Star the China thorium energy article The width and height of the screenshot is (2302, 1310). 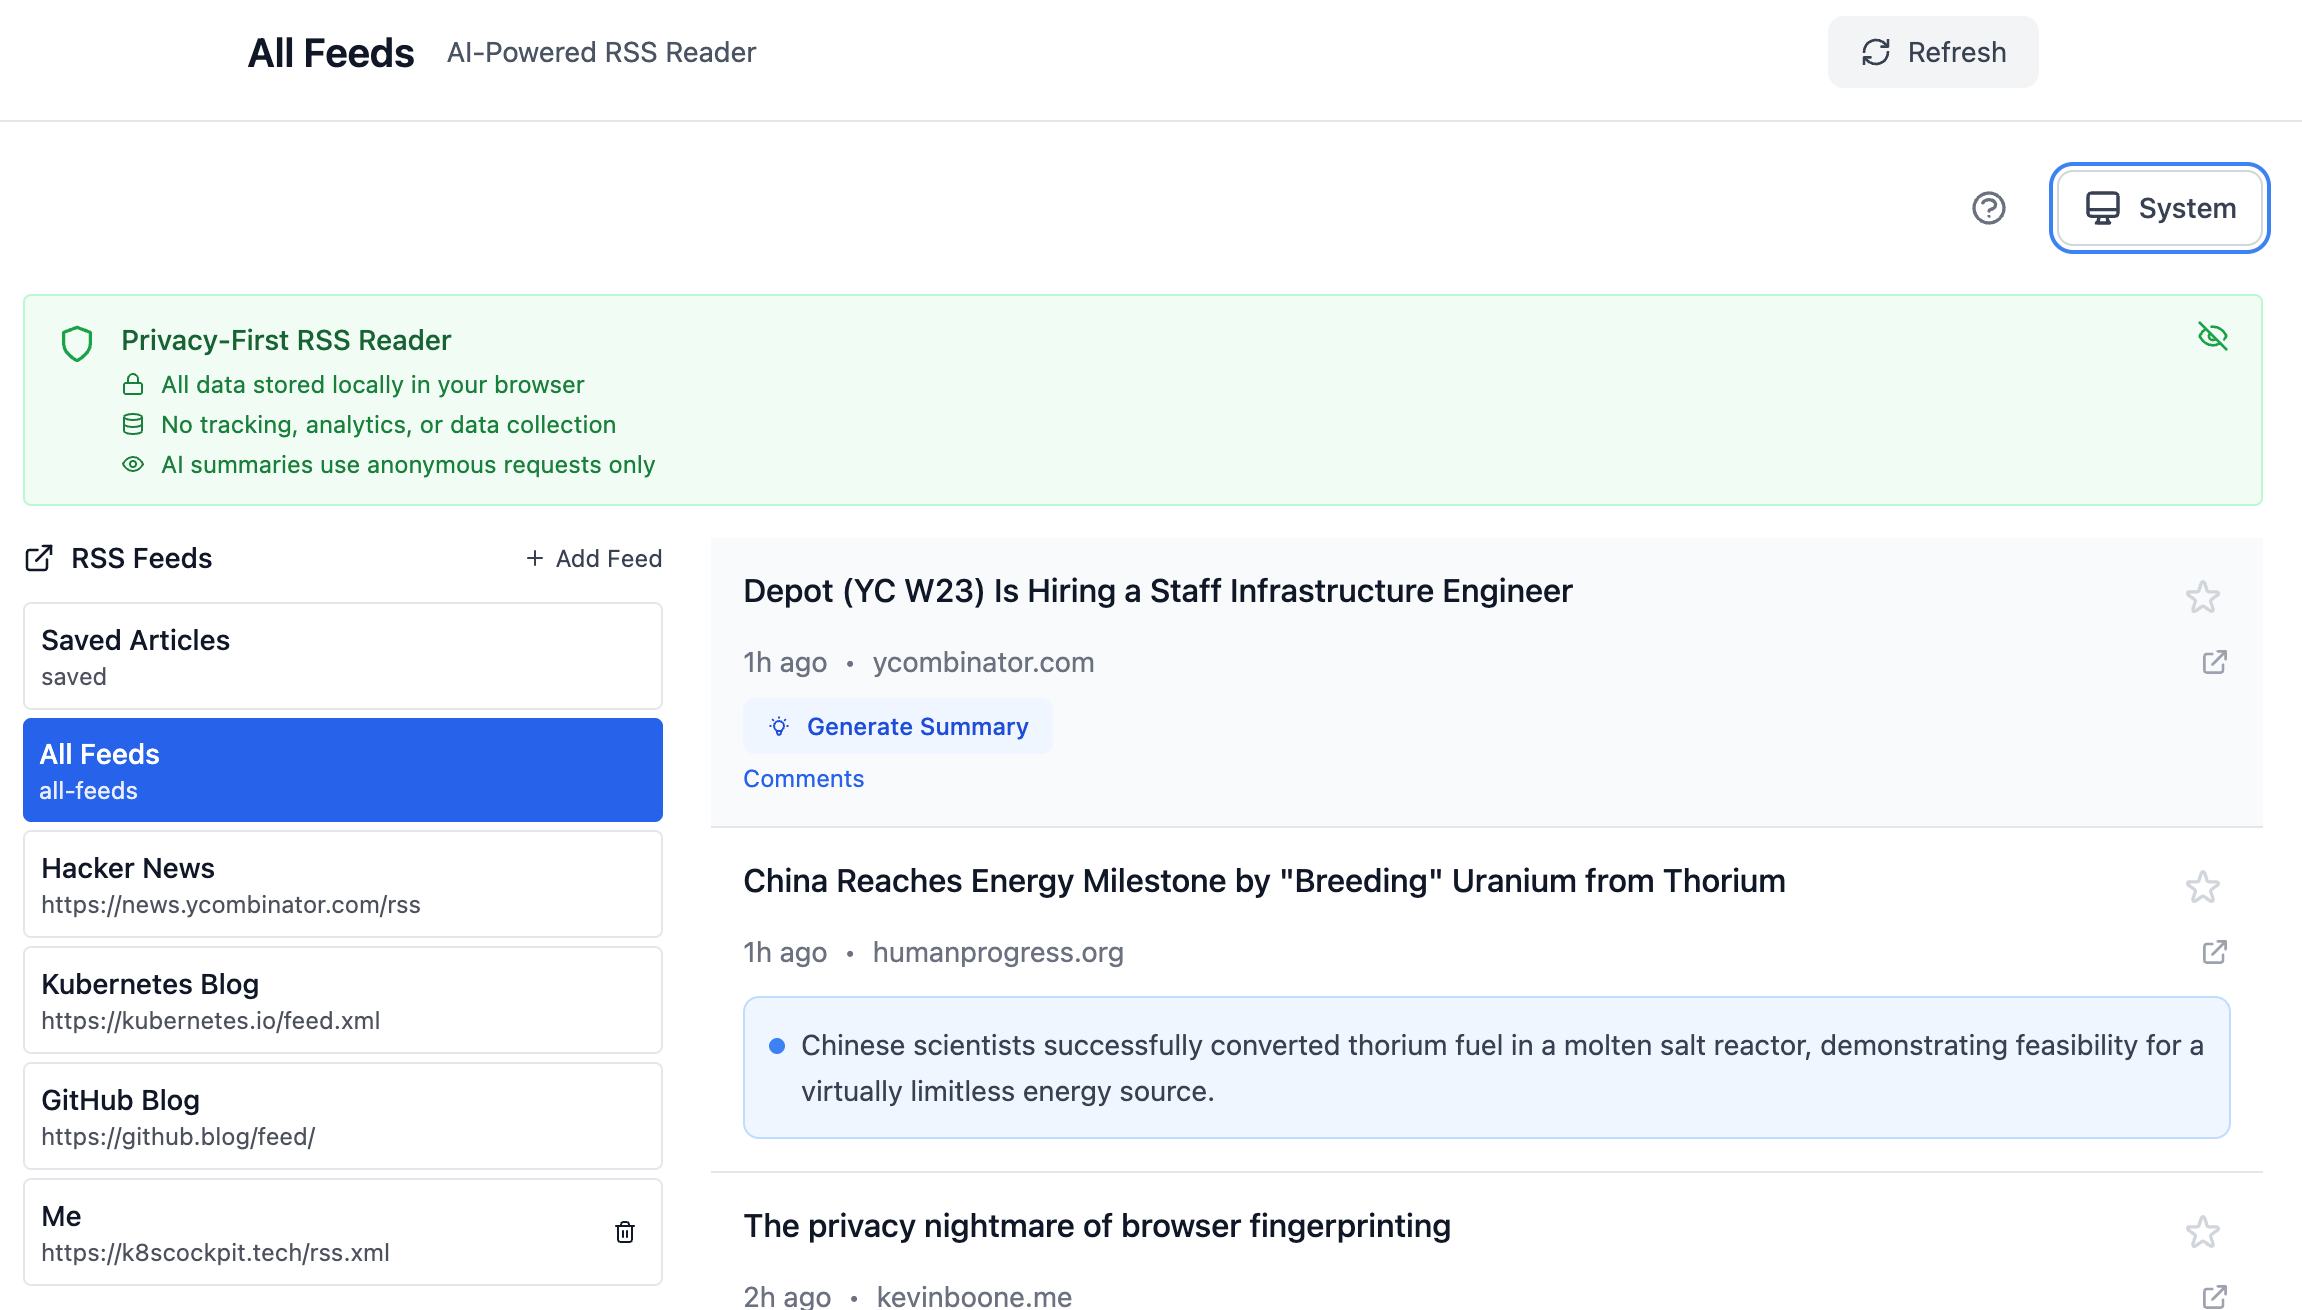[2202, 887]
